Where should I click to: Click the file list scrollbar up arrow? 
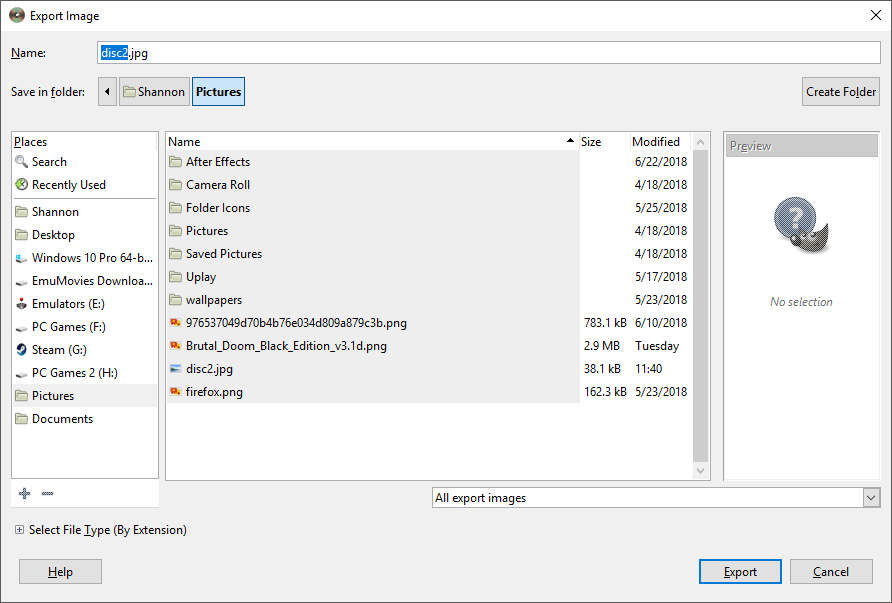pos(700,142)
